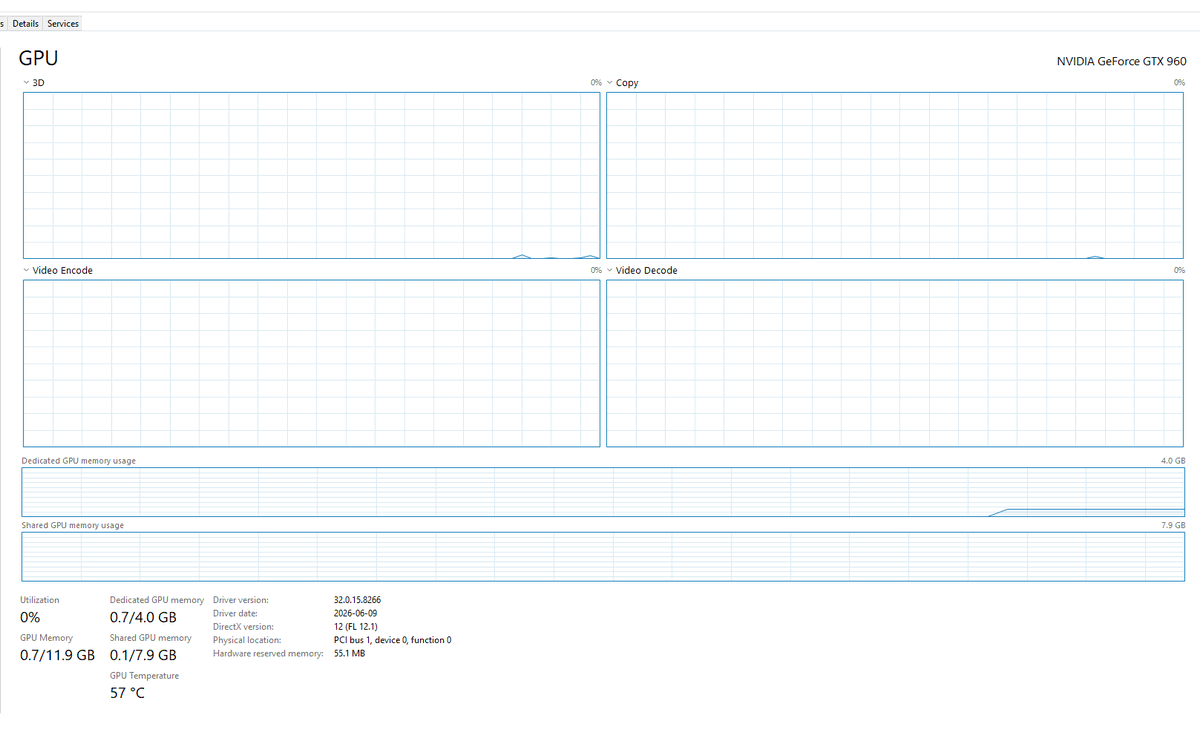This screenshot has width=1200, height=741.
Task: Select the 0.1/7.9 GB shared memory value
Action: pos(143,655)
